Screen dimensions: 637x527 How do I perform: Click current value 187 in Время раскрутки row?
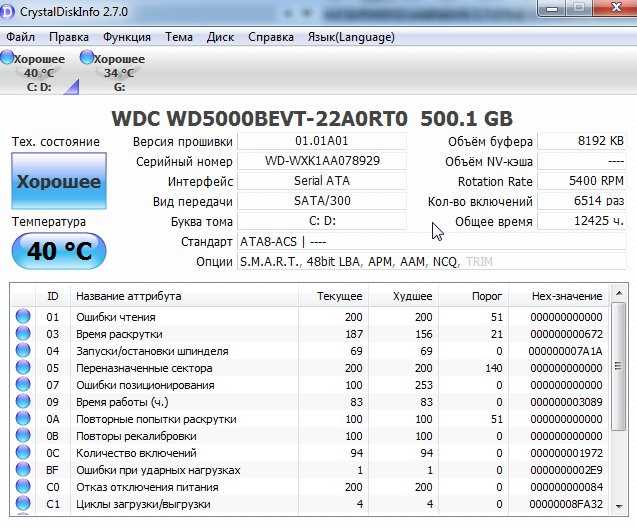tap(354, 334)
